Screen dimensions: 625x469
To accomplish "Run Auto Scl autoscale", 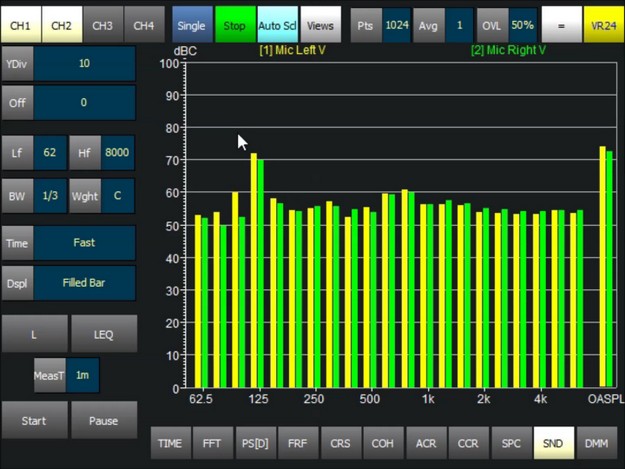I will (277, 25).
